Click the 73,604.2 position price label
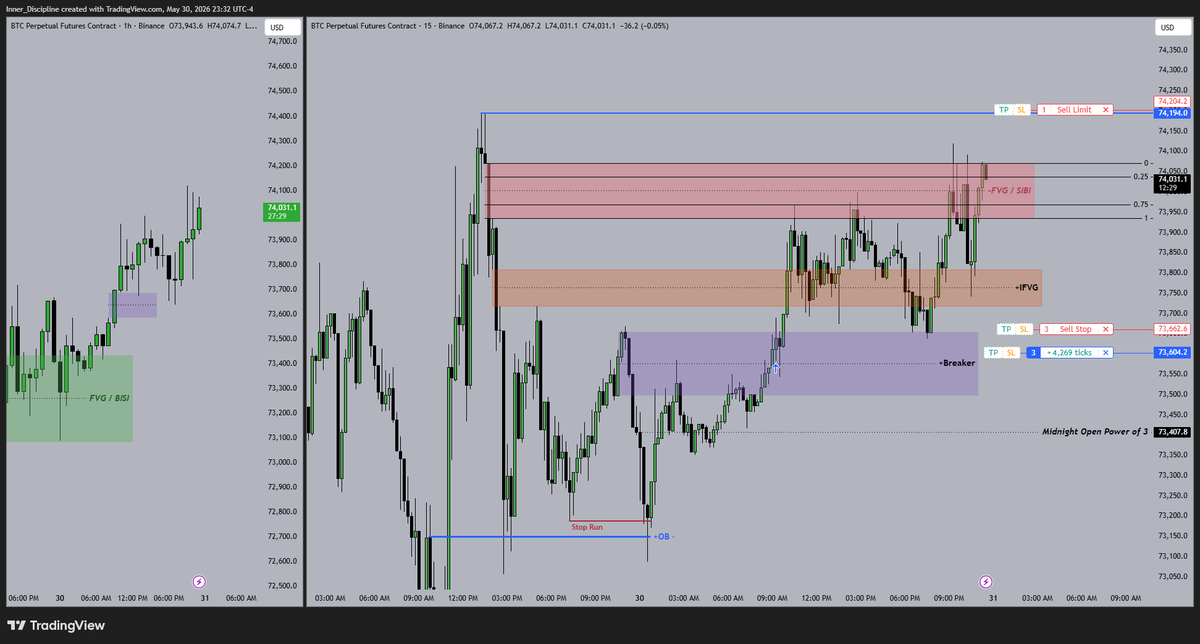Image resolution: width=1200 pixels, height=644 pixels. [1172, 352]
